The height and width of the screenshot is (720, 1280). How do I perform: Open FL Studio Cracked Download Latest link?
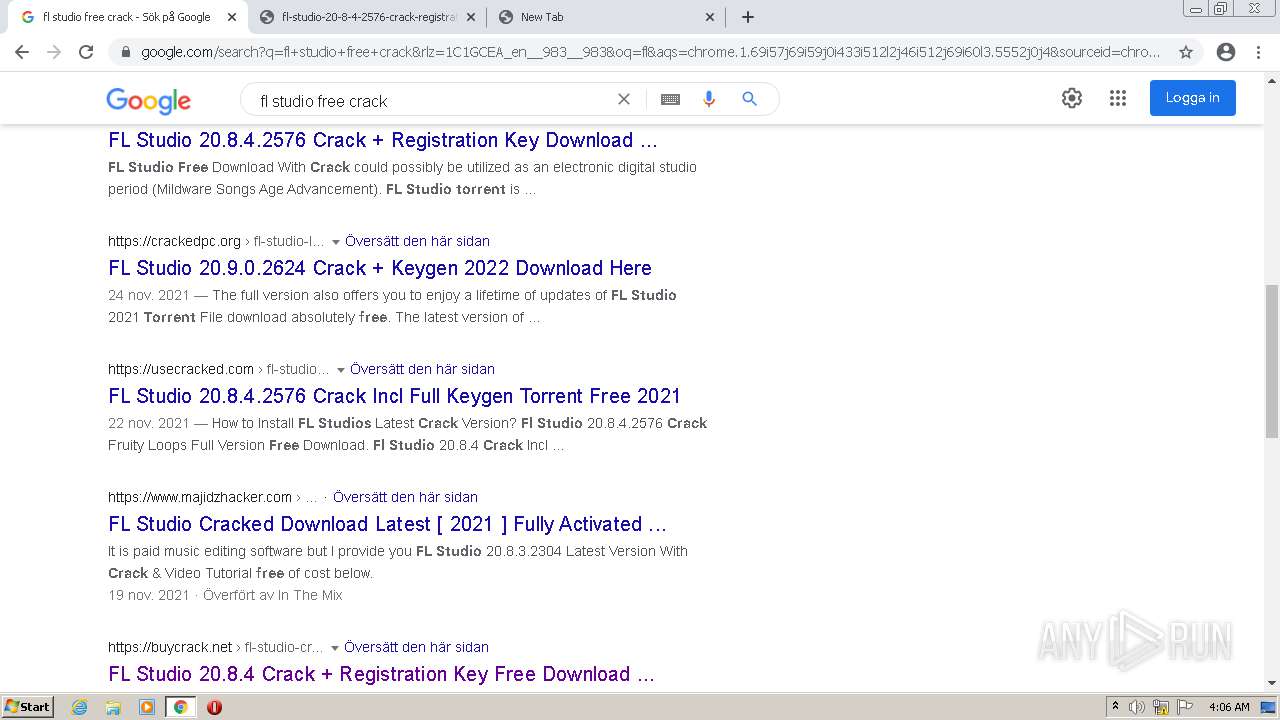[x=387, y=524]
